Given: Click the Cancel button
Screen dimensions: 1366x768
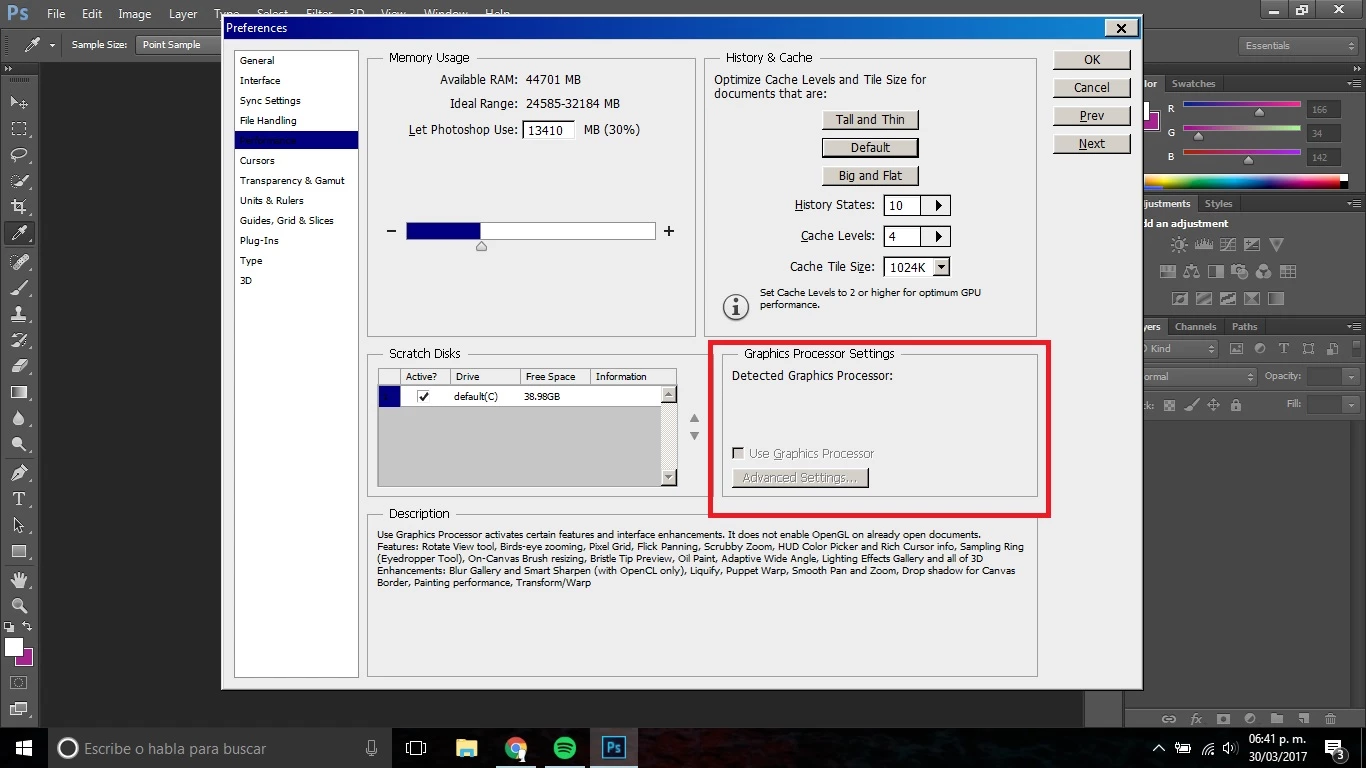Looking at the screenshot, I should 1092,88.
